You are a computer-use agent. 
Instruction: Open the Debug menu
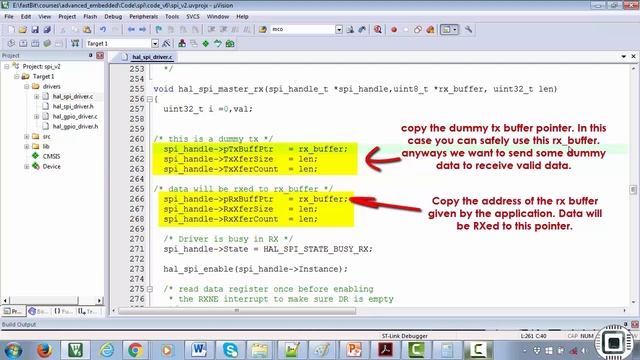[x=113, y=17]
